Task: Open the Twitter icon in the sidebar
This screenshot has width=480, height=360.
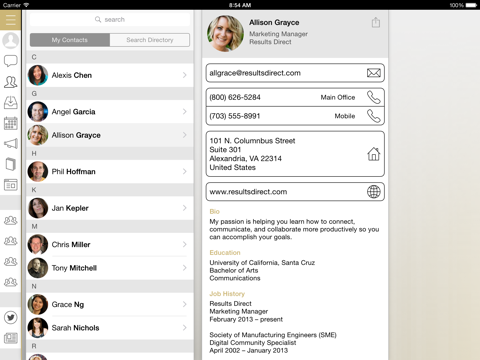Action: [x=11, y=317]
